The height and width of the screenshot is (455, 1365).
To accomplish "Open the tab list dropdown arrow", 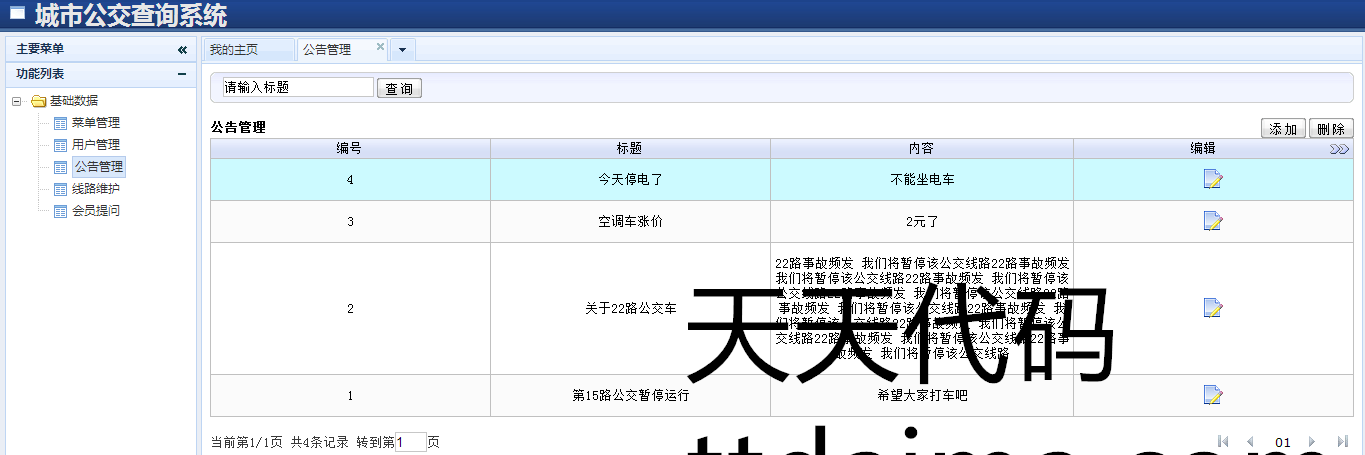I will click(402, 49).
